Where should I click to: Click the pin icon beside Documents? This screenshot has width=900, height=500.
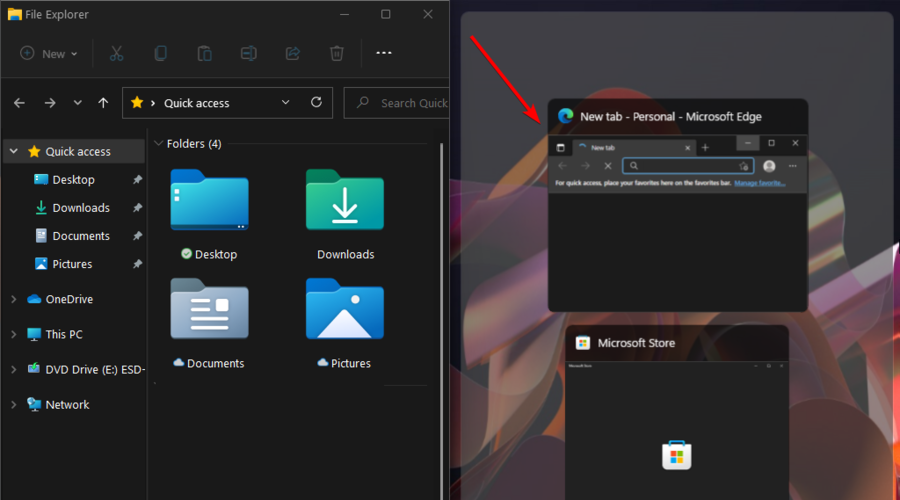[x=137, y=236]
